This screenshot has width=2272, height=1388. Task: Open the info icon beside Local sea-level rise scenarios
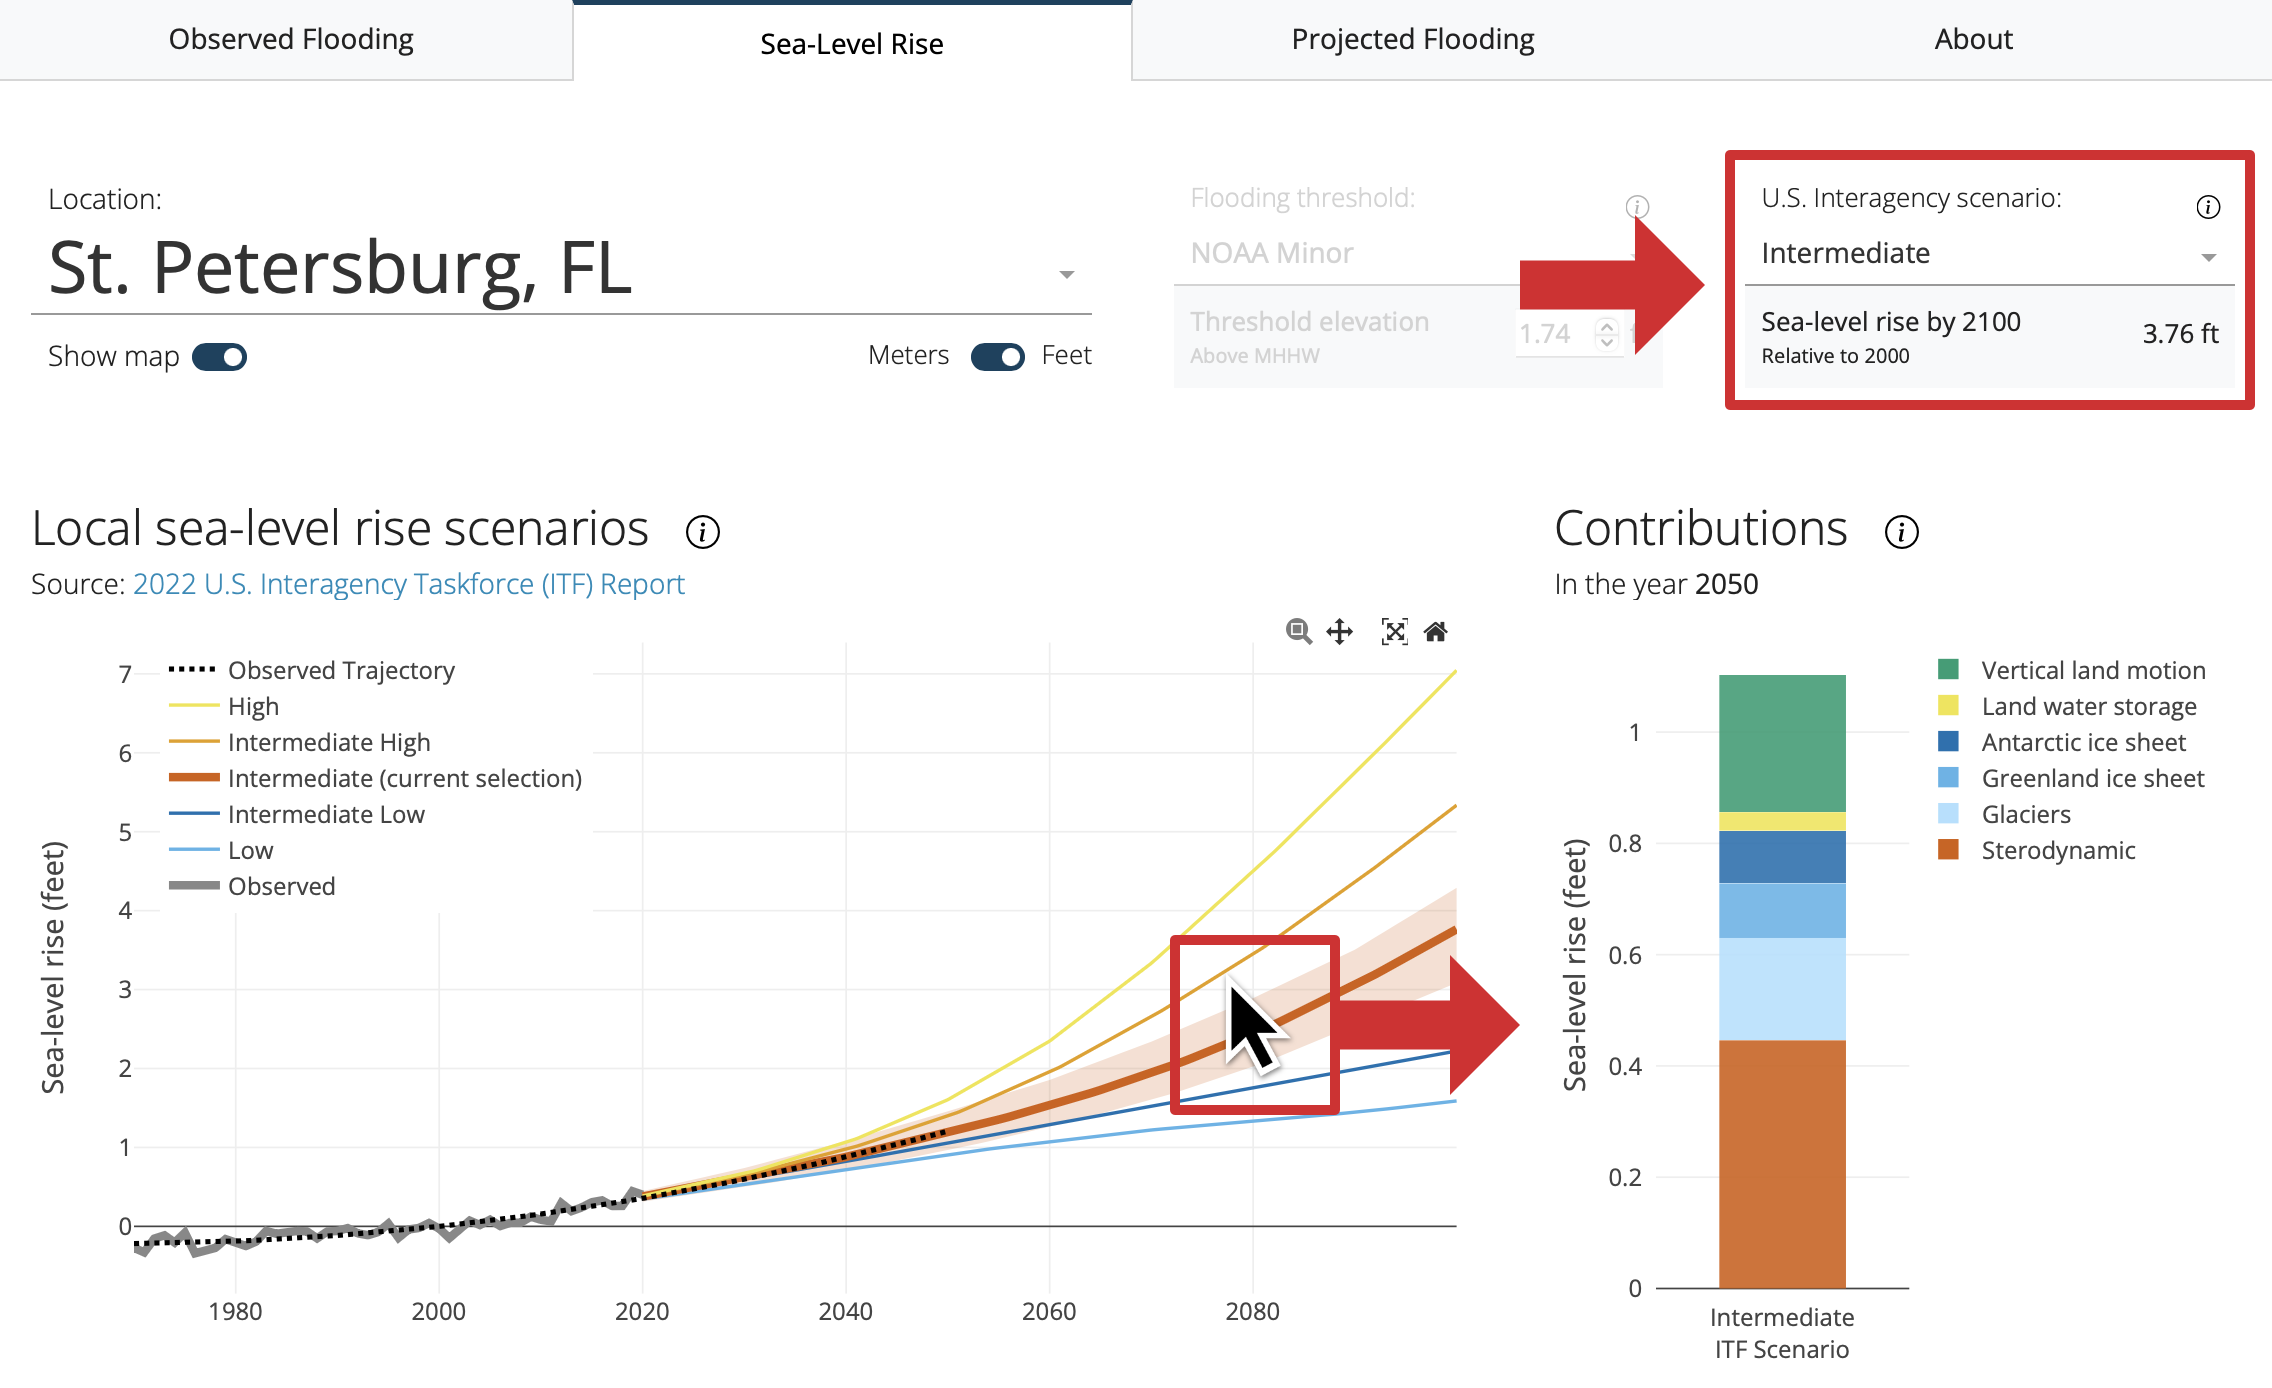click(x=705, y=531)
